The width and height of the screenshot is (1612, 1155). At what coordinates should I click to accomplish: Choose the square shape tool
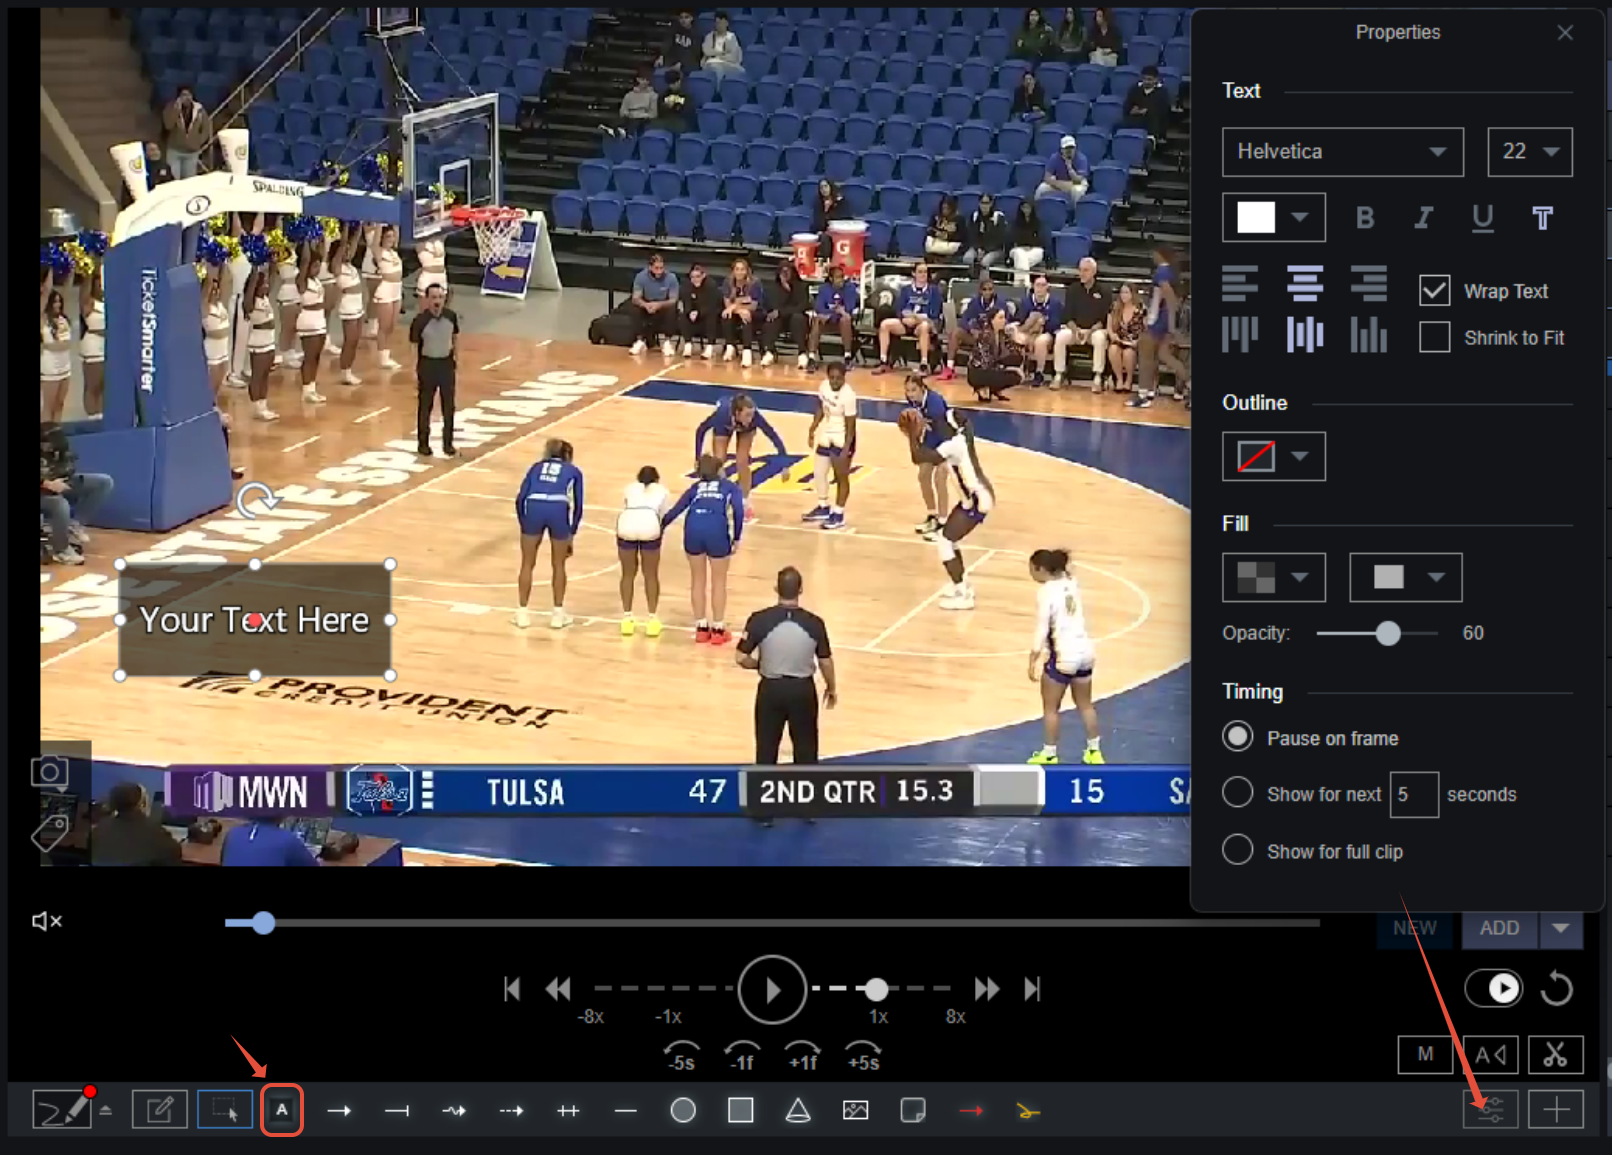point(740,1110)
